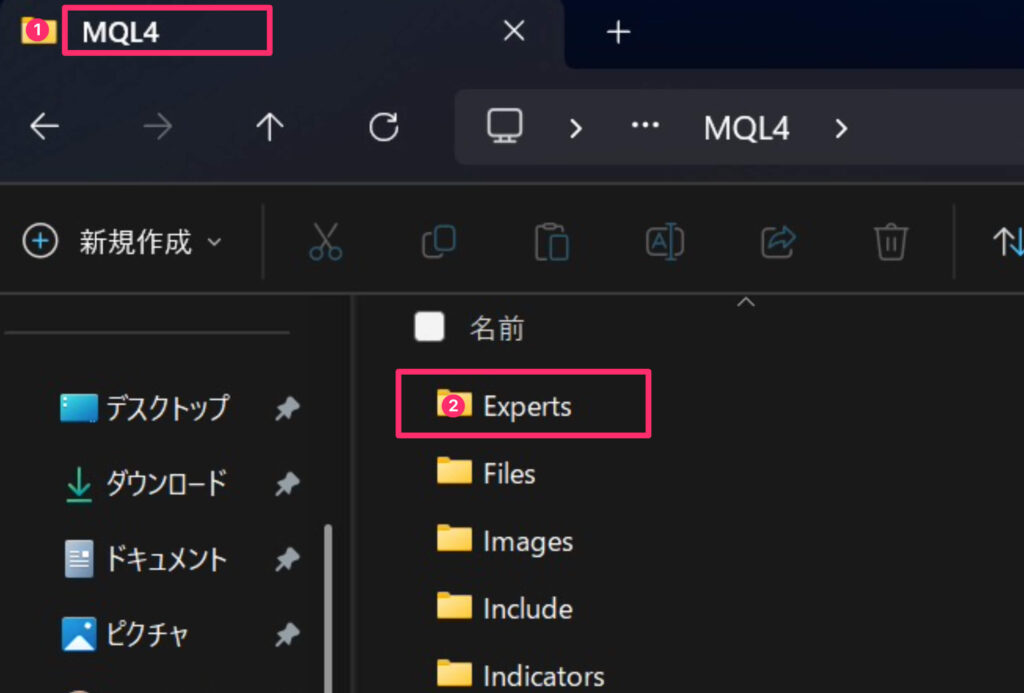The height and width of the screenshot is (693, 1024).
Task: Refresh the folder view with the reload icon
Action: coord(383,126)
